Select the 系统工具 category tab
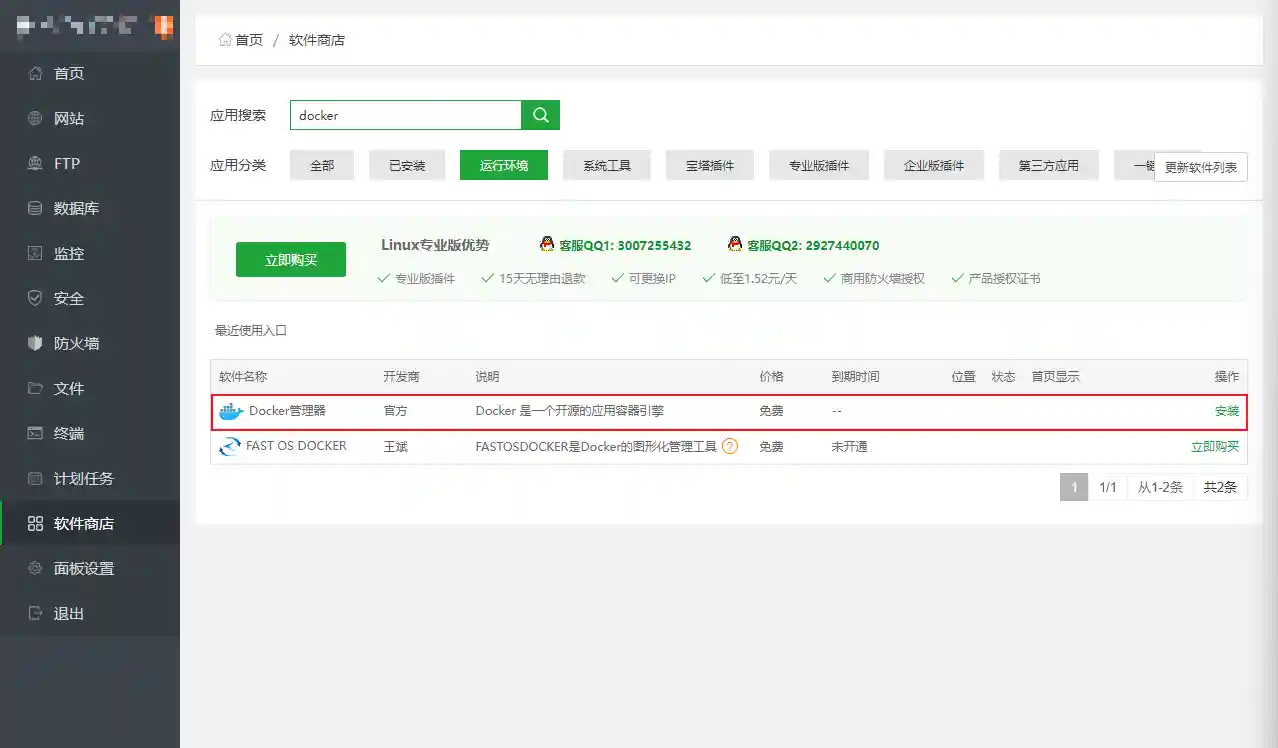 (607, 165)
